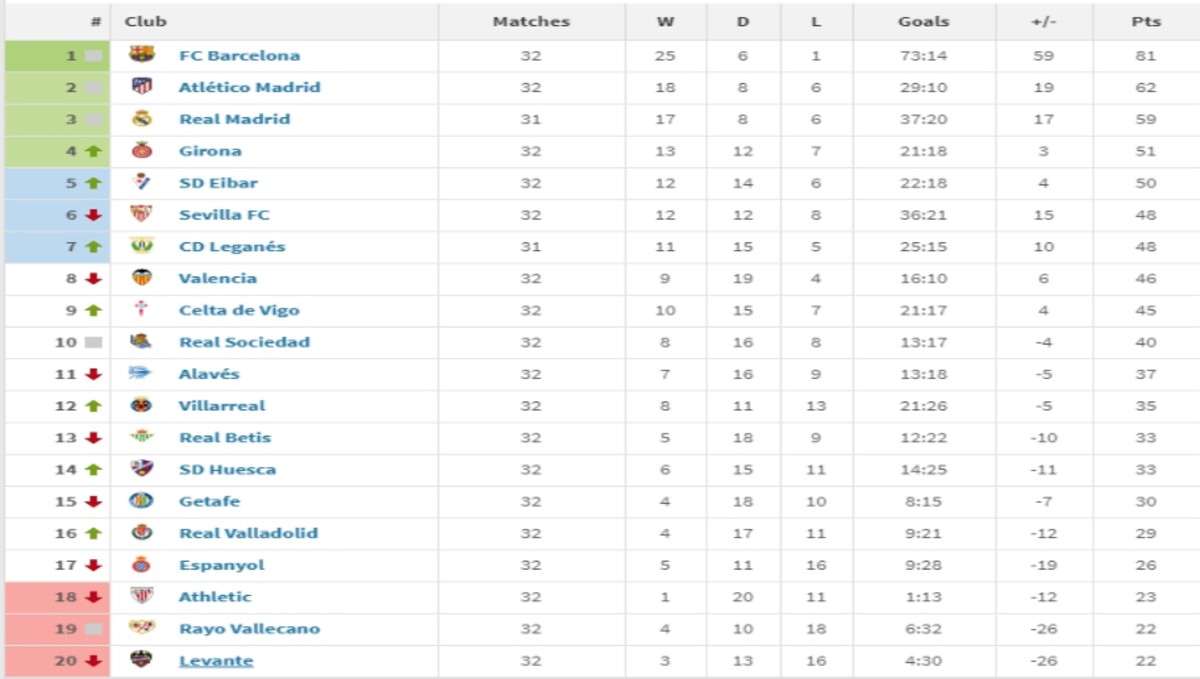
Task: Open the Celta de Vigo link
Action: [x=239, y=310]
